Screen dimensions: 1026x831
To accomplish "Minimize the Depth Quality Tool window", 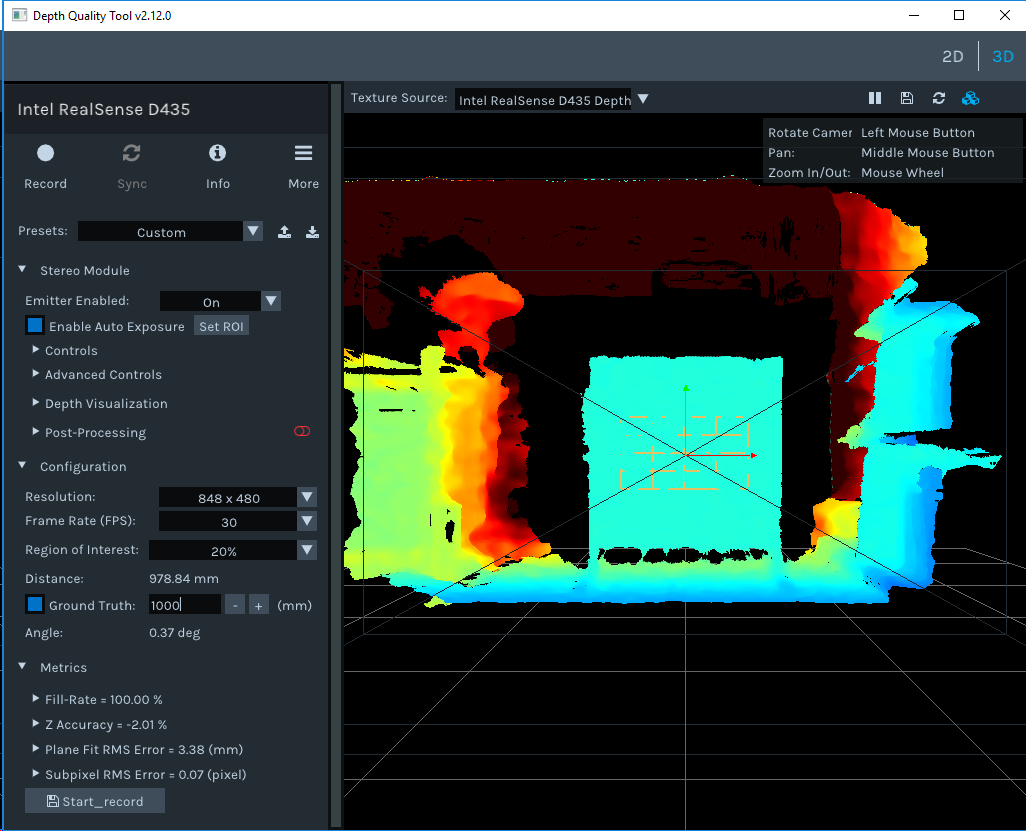I will pos(914,15).
